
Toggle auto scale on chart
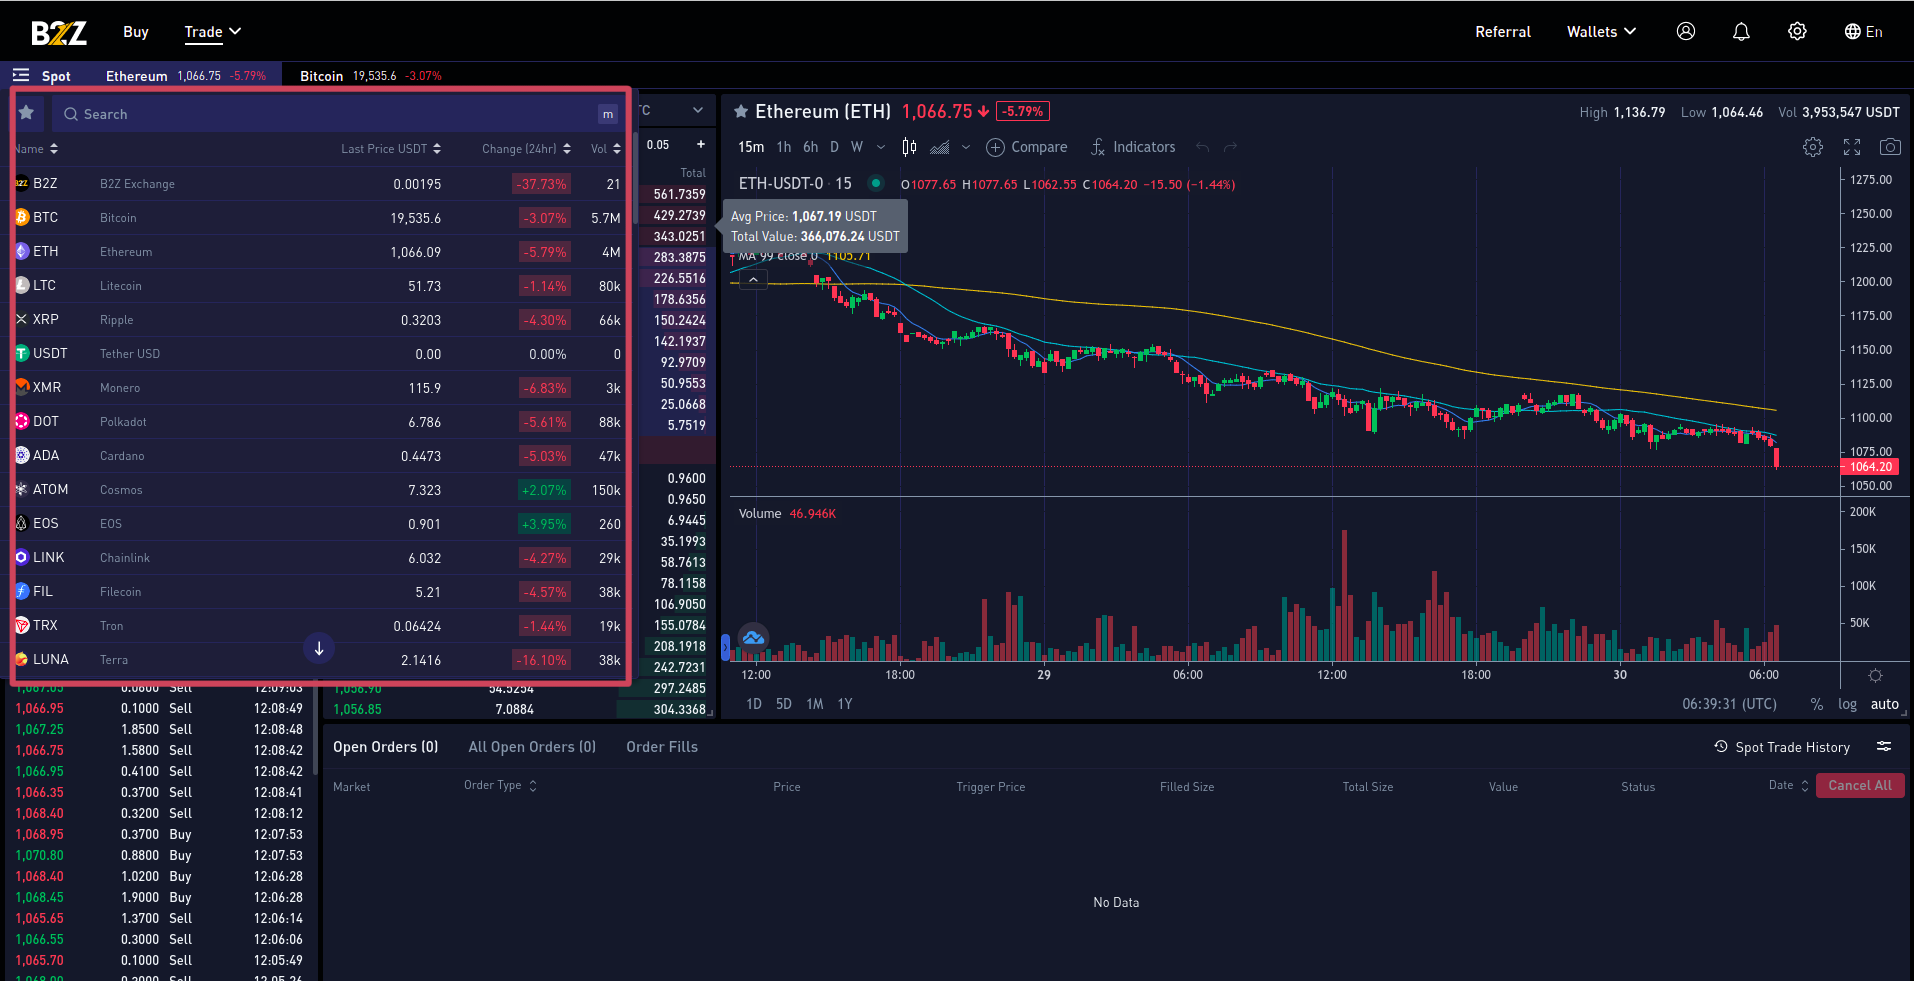(1885, 704)
